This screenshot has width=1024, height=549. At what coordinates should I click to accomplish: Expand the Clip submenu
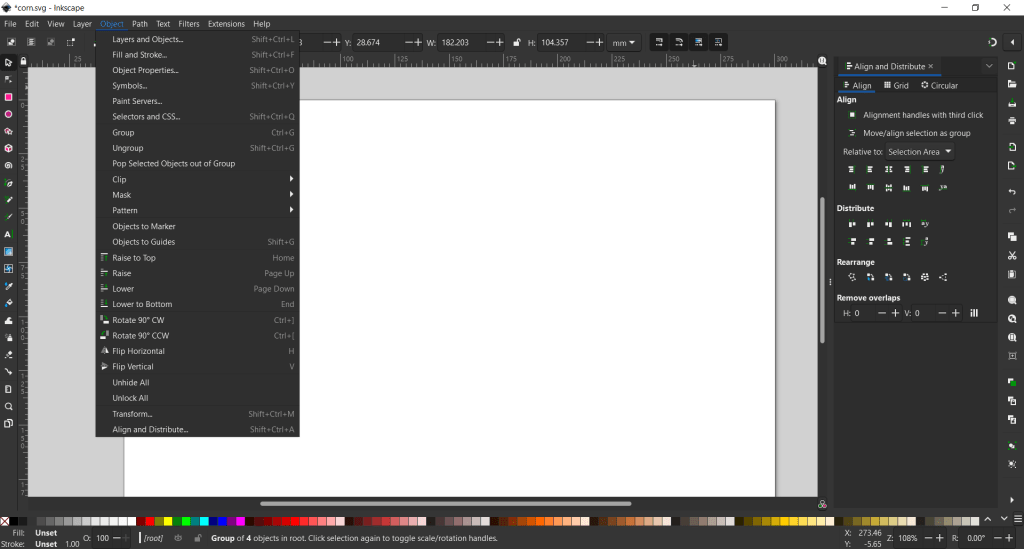(197, 180)
